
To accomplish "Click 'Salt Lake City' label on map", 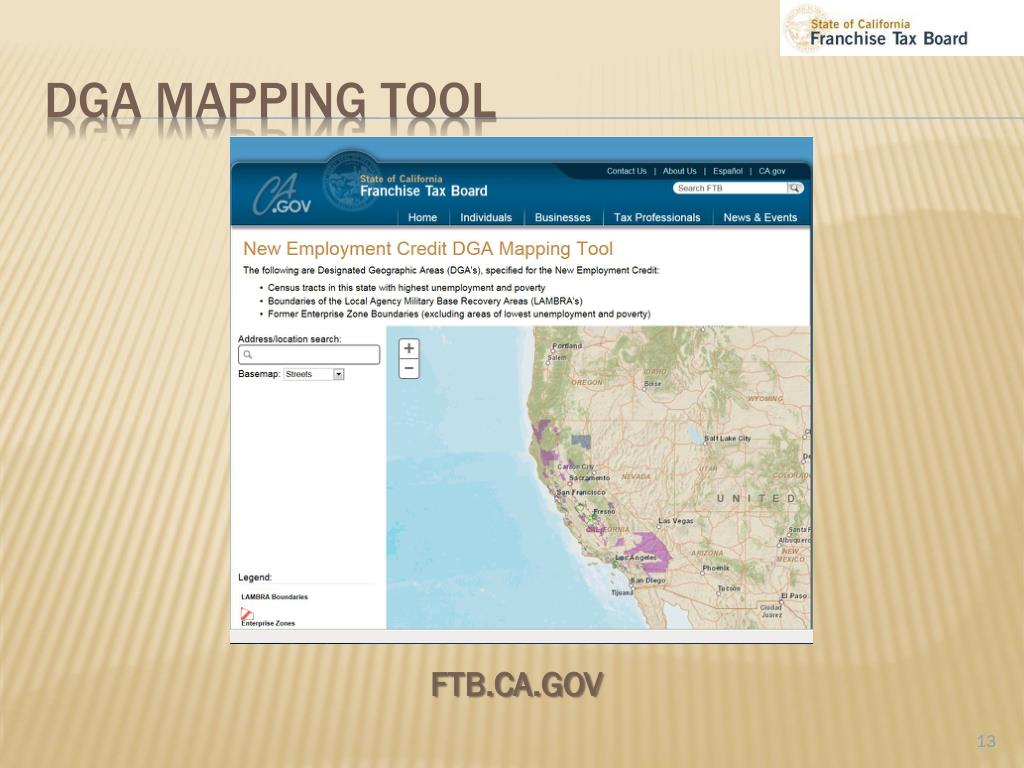I will pos(728,438).
